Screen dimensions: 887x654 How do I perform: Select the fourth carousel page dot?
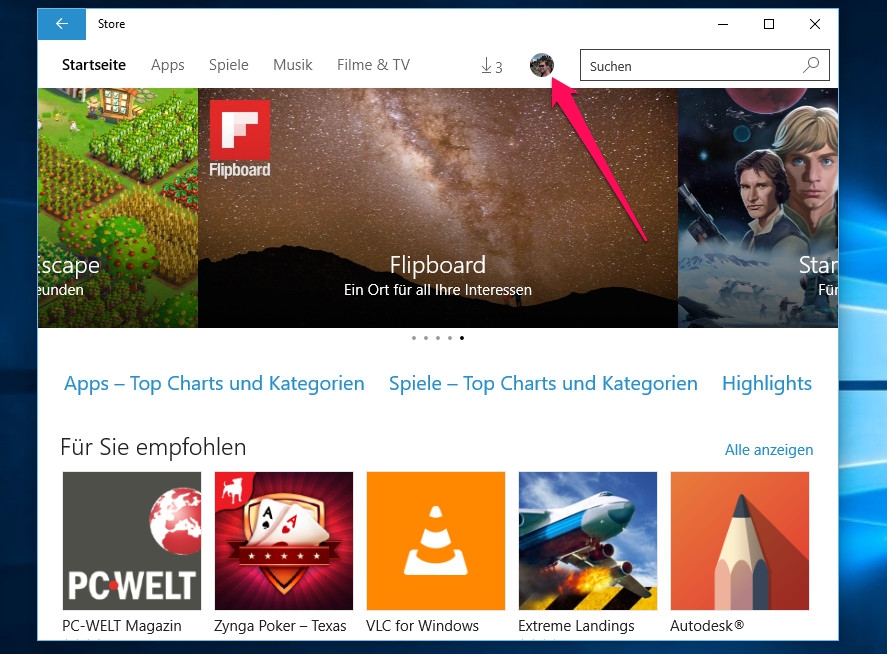(x=450, y=338)
